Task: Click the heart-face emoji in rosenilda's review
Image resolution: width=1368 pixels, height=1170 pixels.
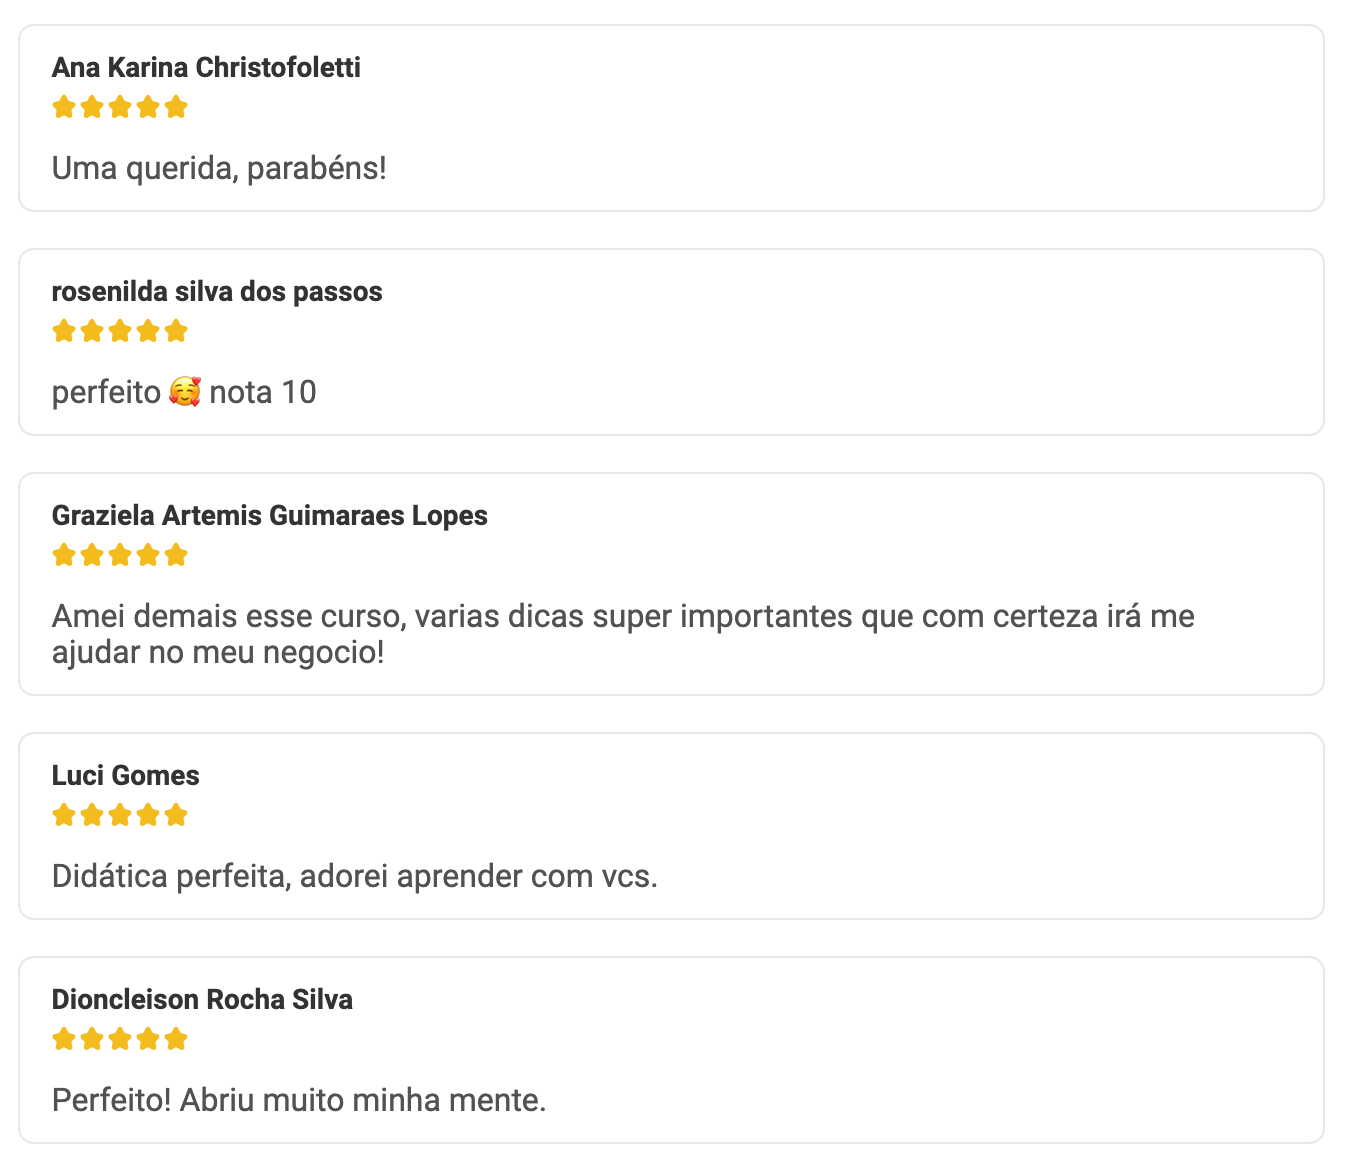Action: tap(185, 392)
